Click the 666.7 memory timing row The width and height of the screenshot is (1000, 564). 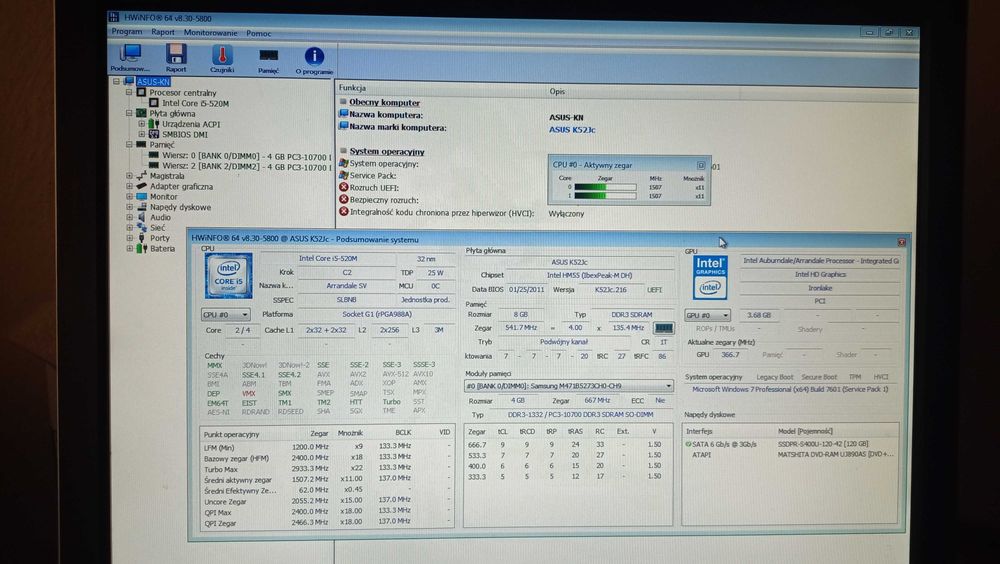point(566,444)
